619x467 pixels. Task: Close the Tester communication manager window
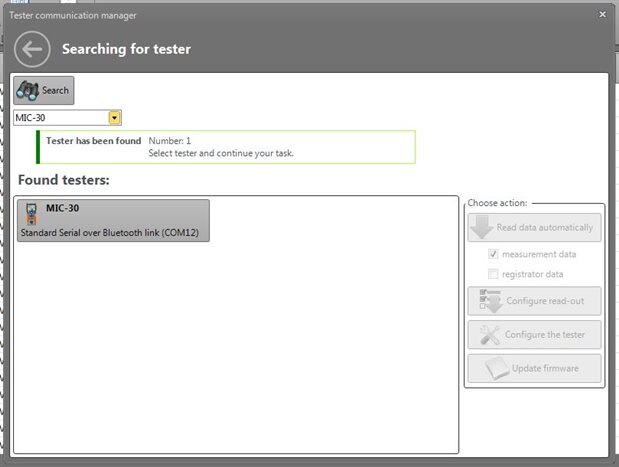pos(602,15)
